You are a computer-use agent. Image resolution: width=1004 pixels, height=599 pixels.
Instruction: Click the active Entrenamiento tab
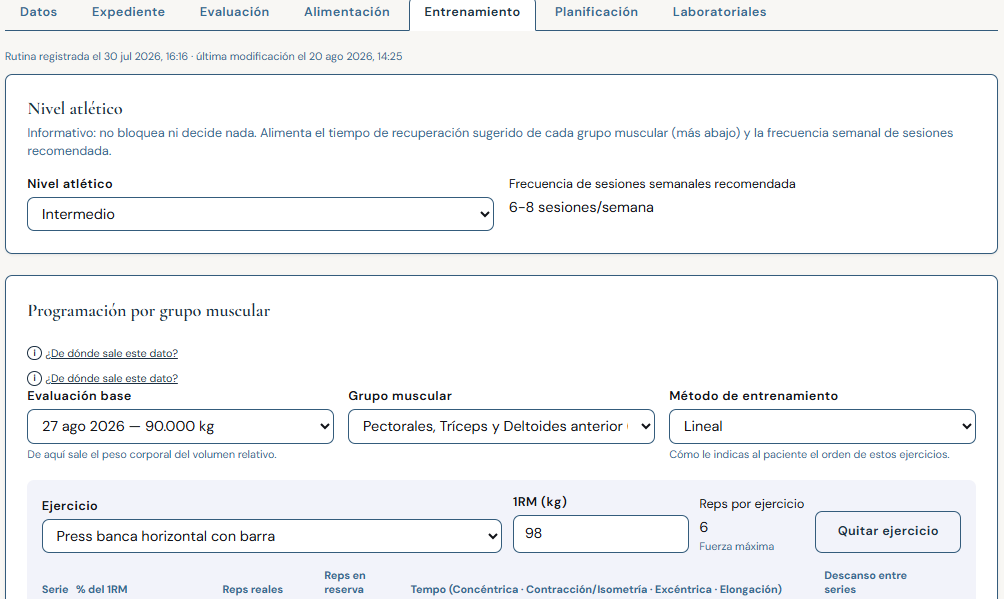pyautogui.click(x=472, y=12)
